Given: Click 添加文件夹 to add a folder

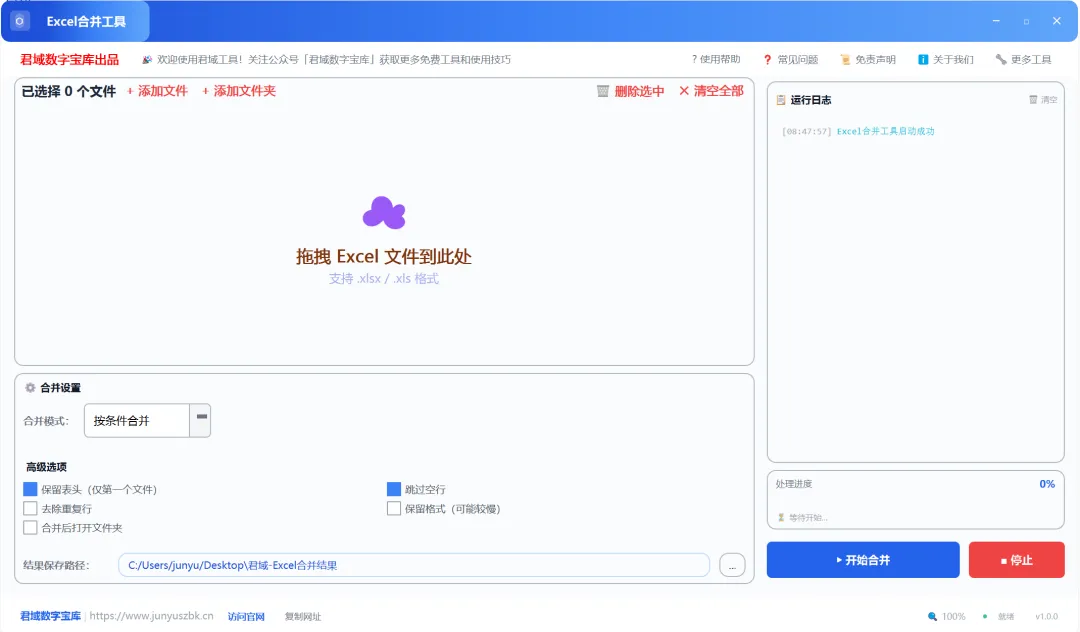Looking at the screenshot, I should 239,91.
